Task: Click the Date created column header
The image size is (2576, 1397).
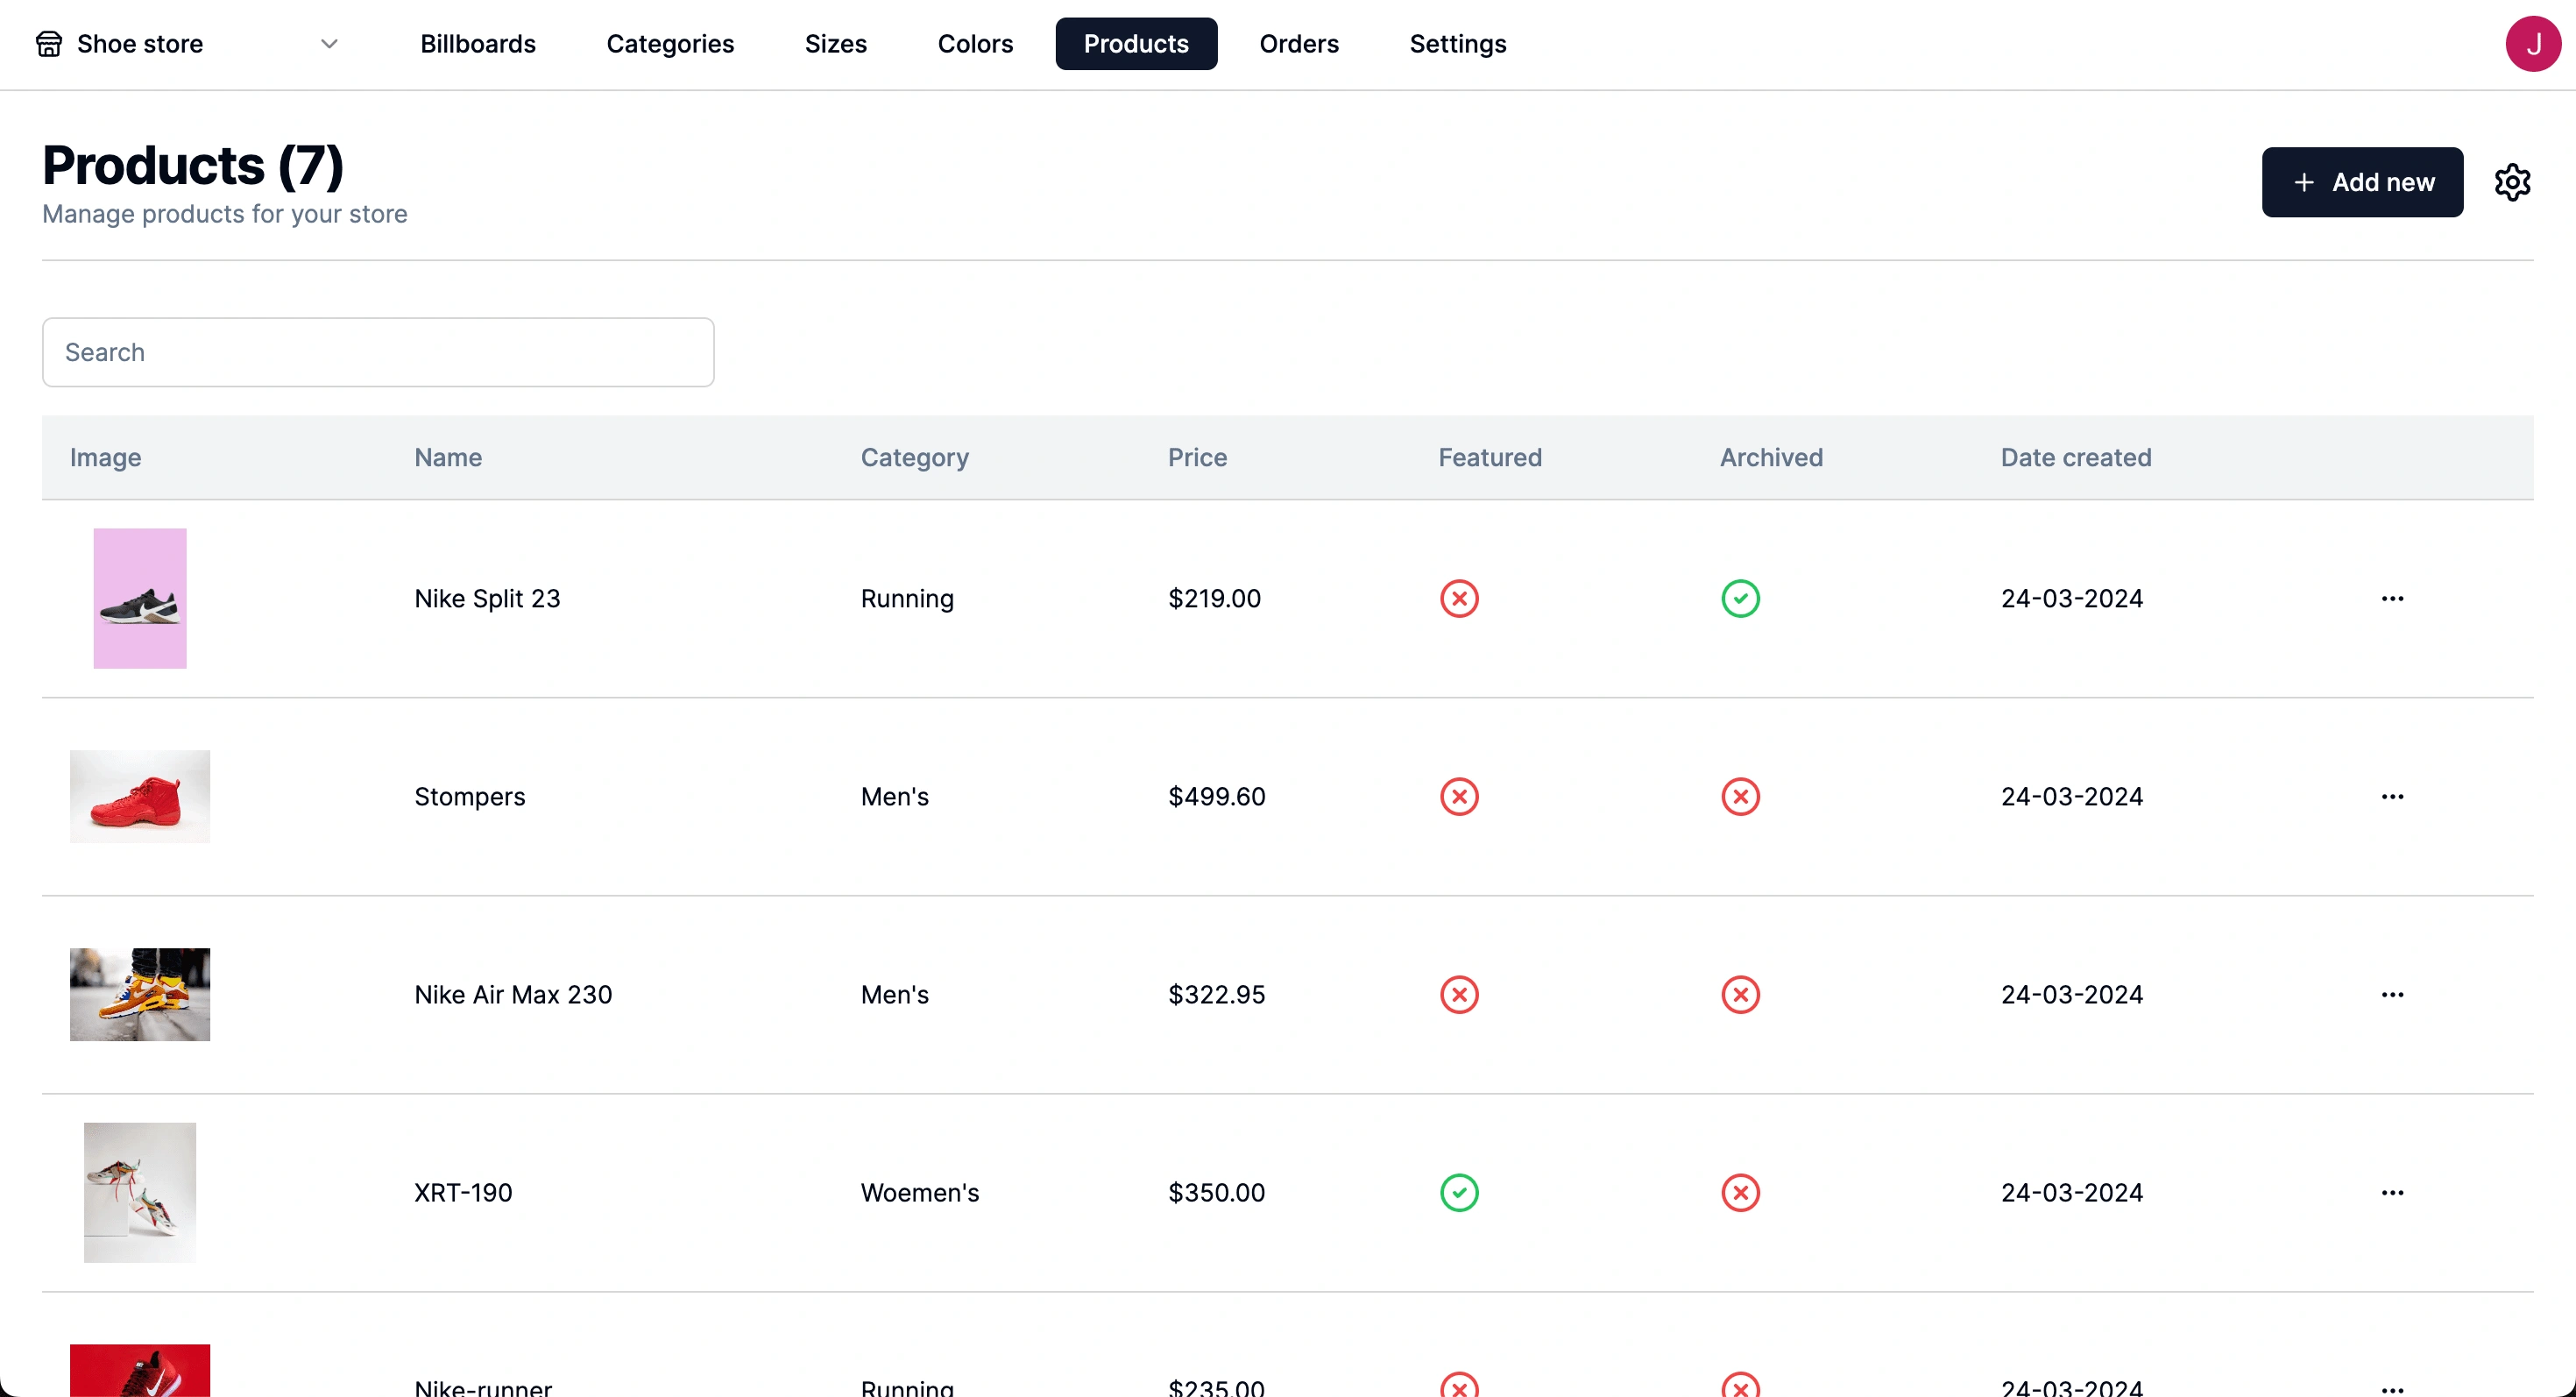Action: coord(2076,458)
